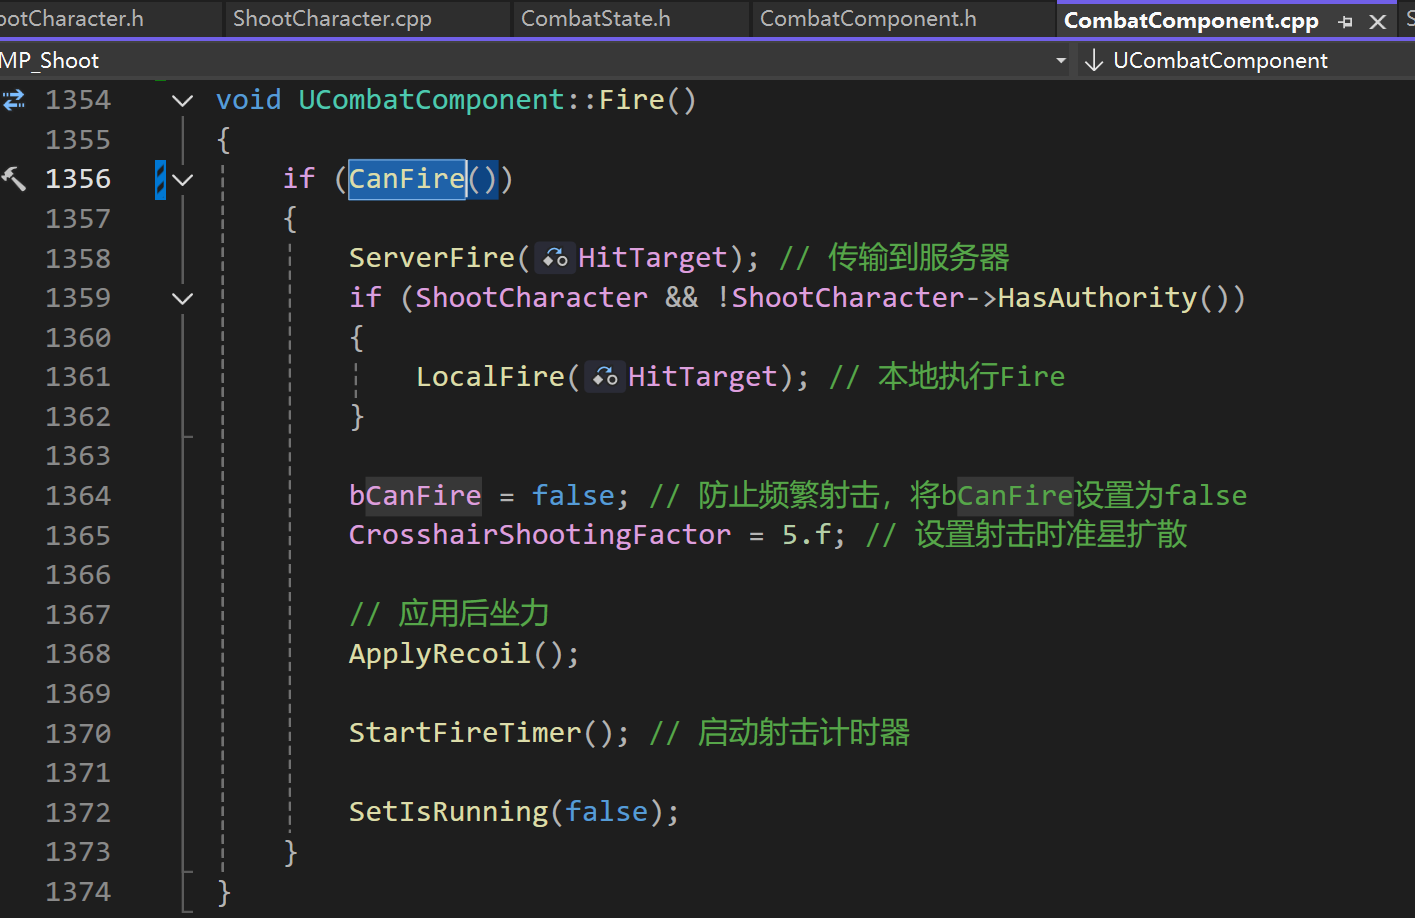Click the CanFire call on line 1356
Image resolution: width=1415 pixels, height=918 pixels.
click(x=407, y=179)
